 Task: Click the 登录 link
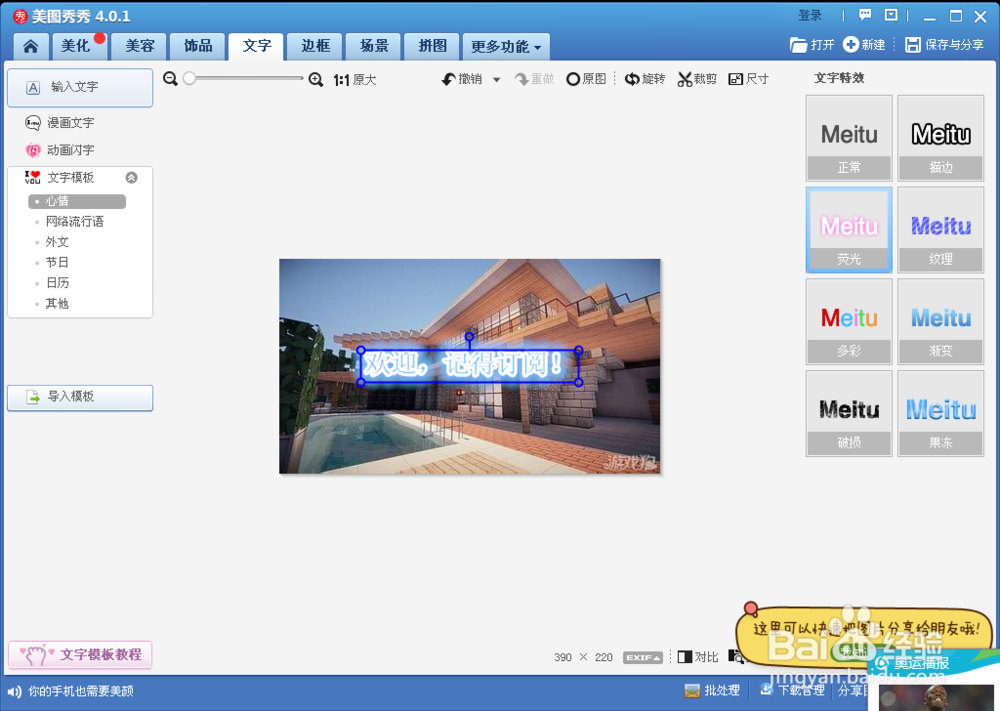[810, 15]
